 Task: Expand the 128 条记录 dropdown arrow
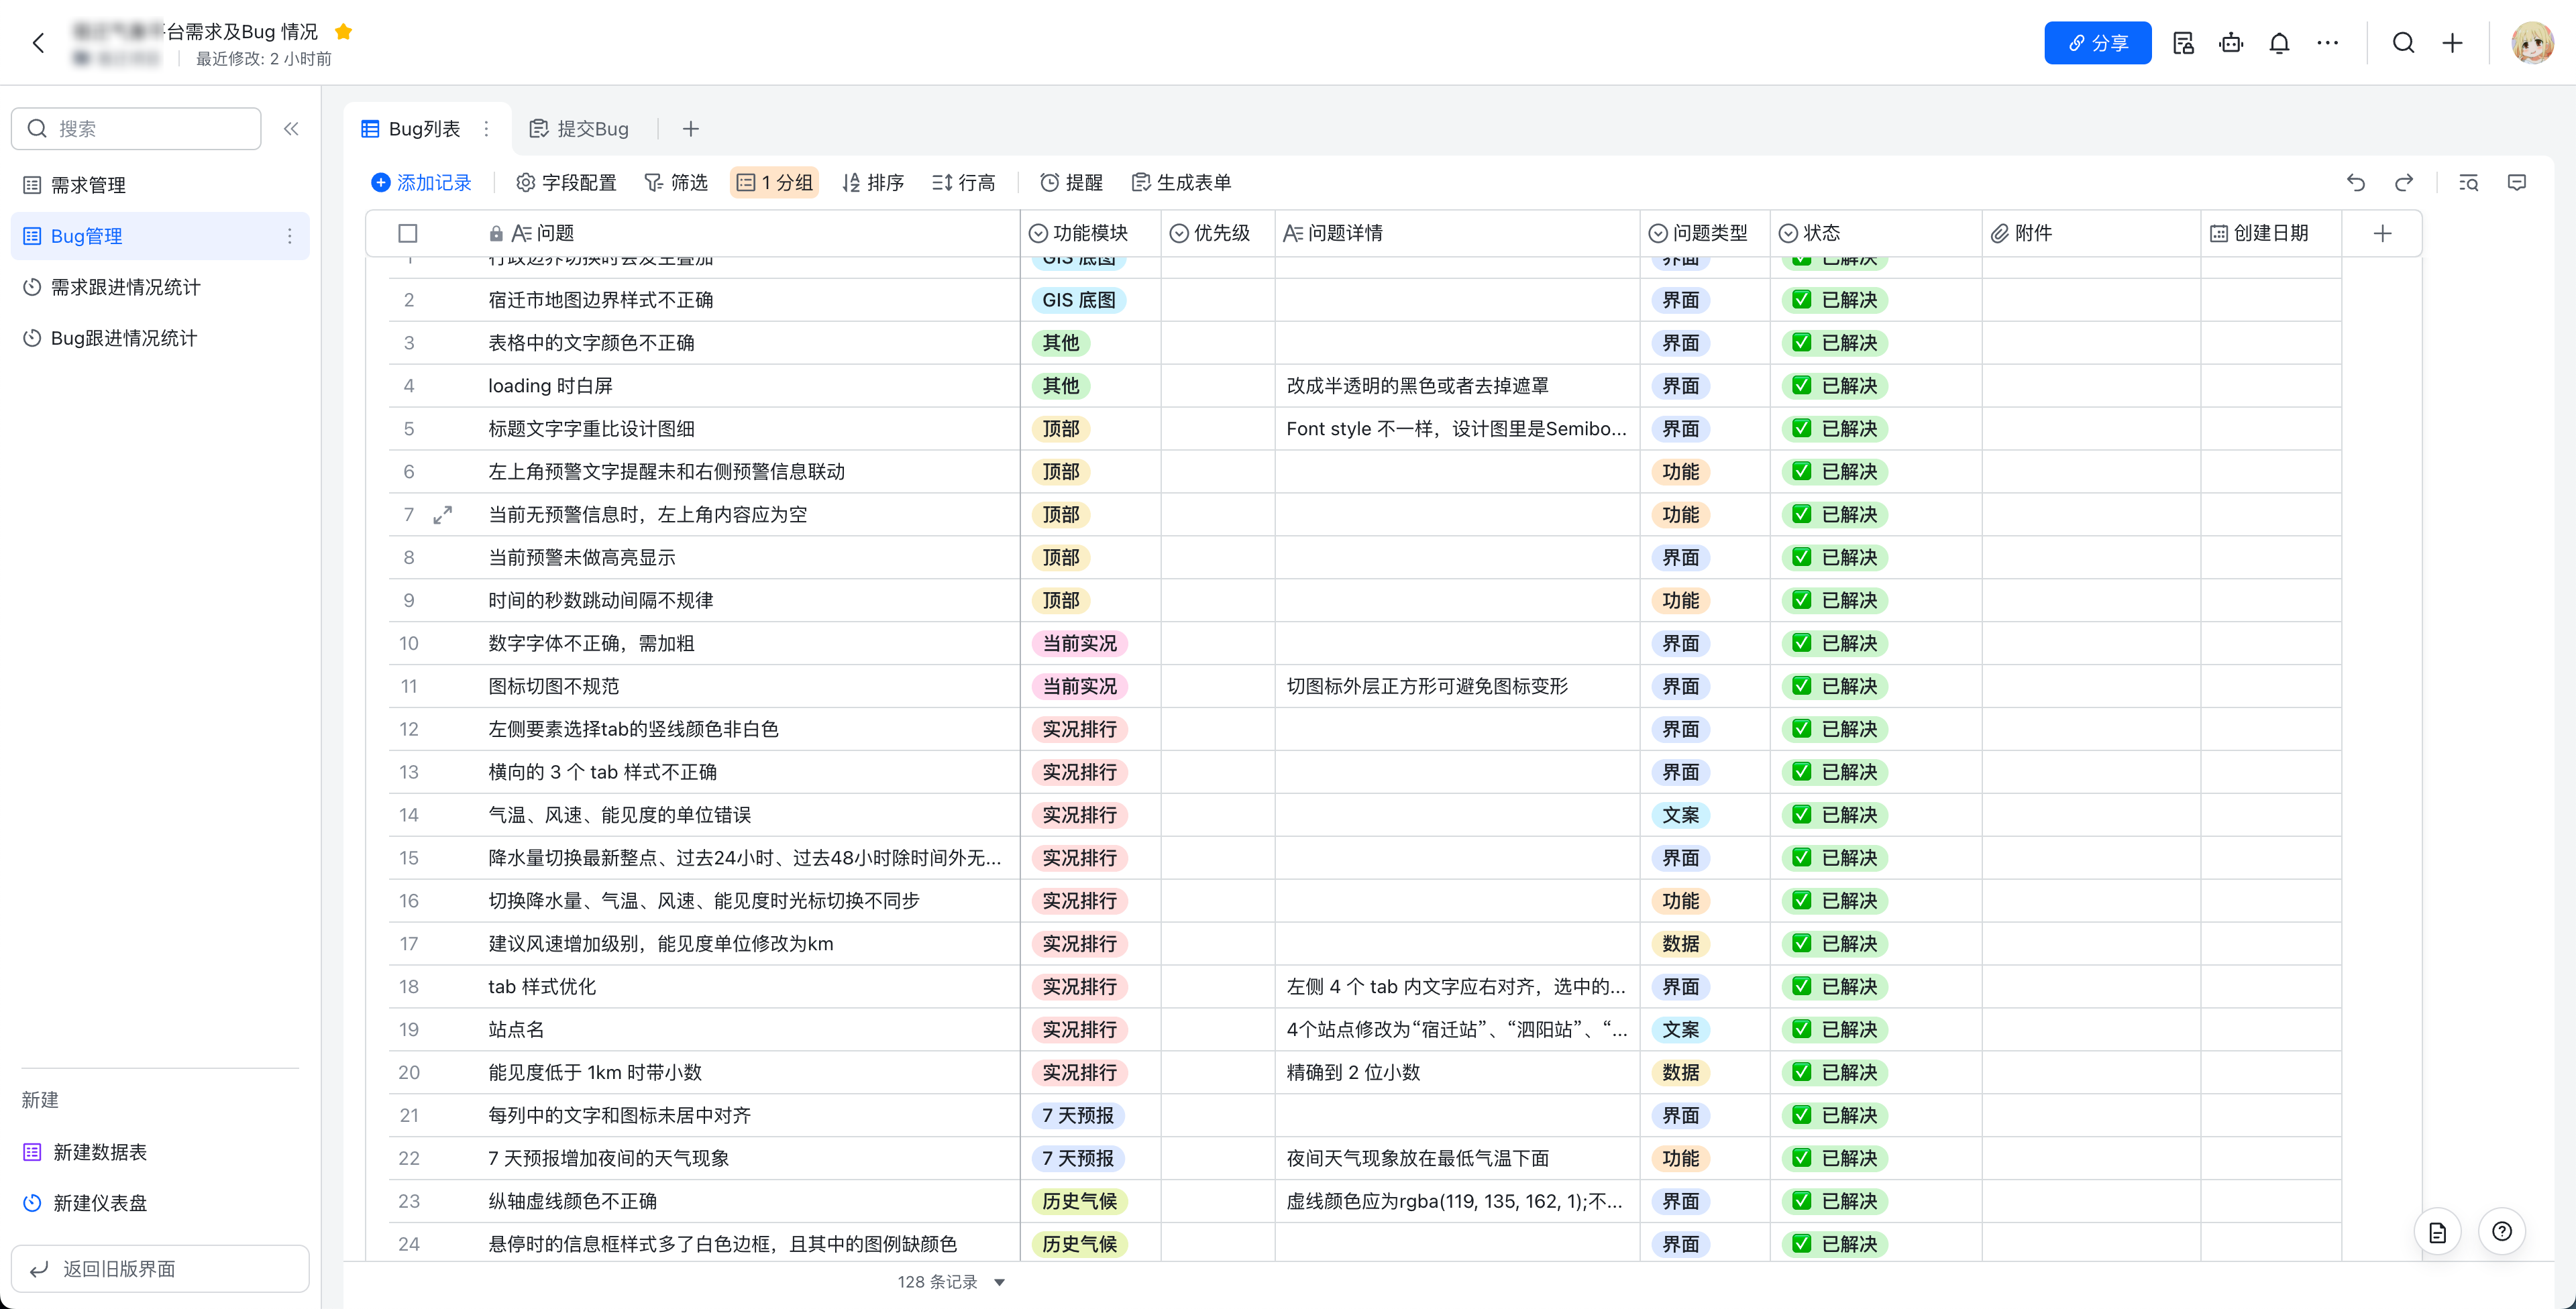point(999,1282)
